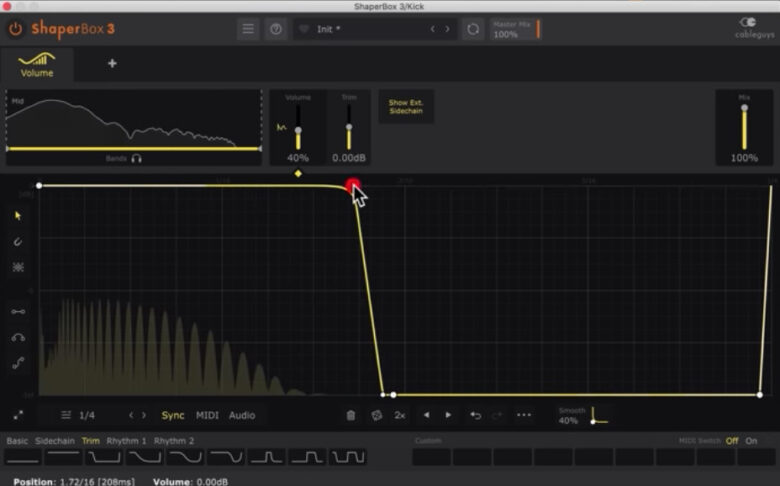
Task: Open the help question-mark button
Action: (276, 29)
